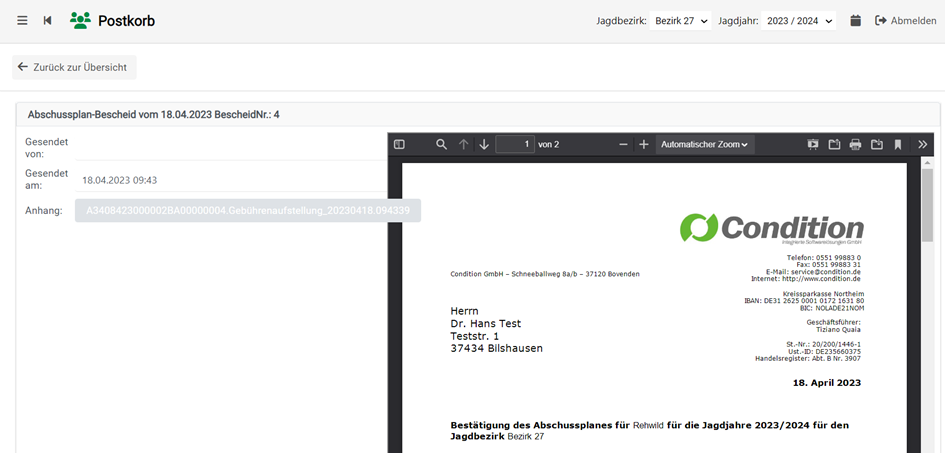This screenshot has height=453, width=945.
Task: Click Zurück zur Übersicht button
Action: [x=74, y=67]
